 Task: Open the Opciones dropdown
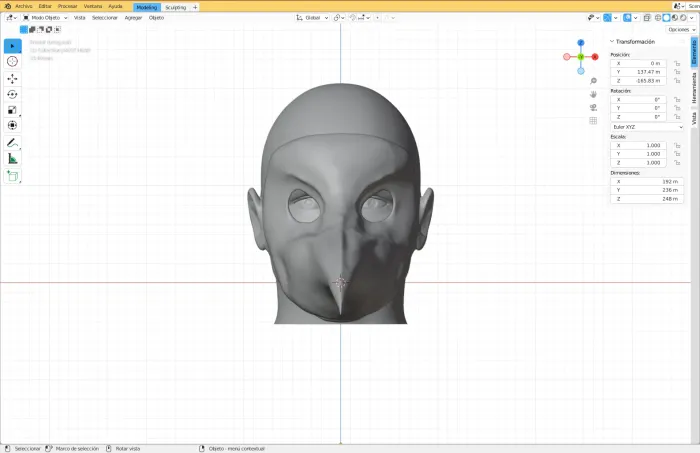point(681,29)
